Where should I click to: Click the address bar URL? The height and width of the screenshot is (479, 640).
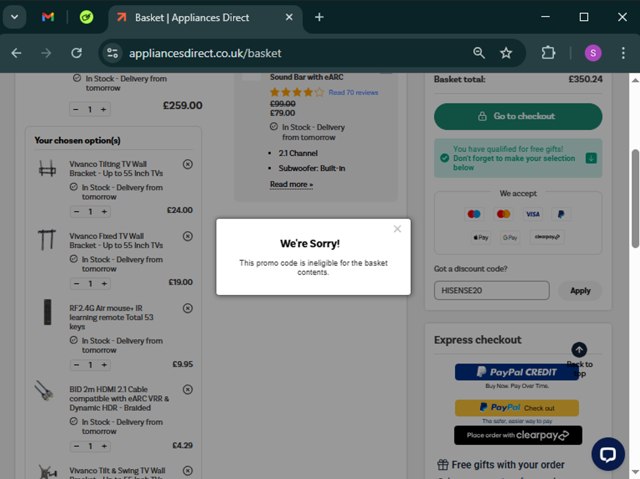click(205, 53)
